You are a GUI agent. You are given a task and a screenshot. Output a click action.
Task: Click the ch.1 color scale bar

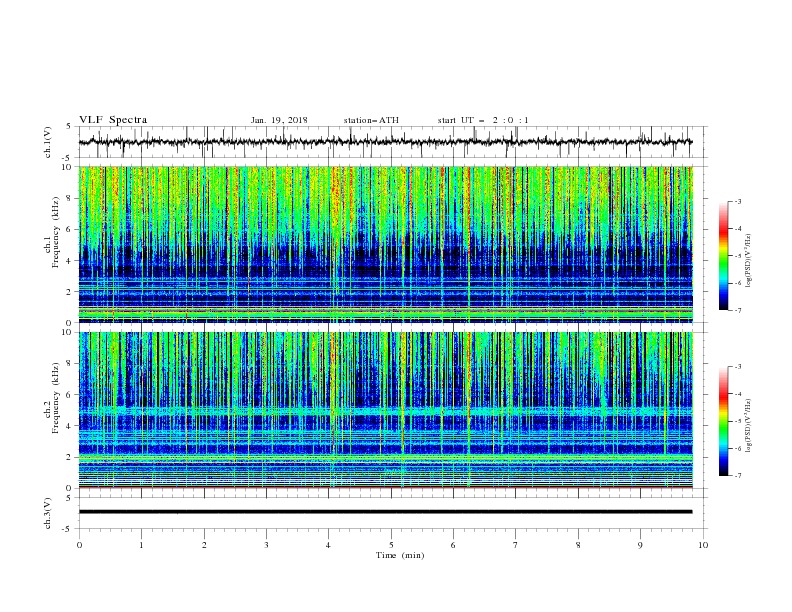[724, 256]
